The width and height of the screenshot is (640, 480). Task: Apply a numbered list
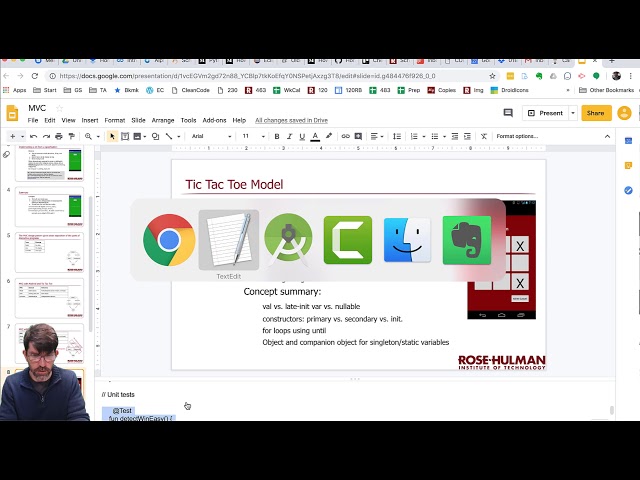pos(414,136)
